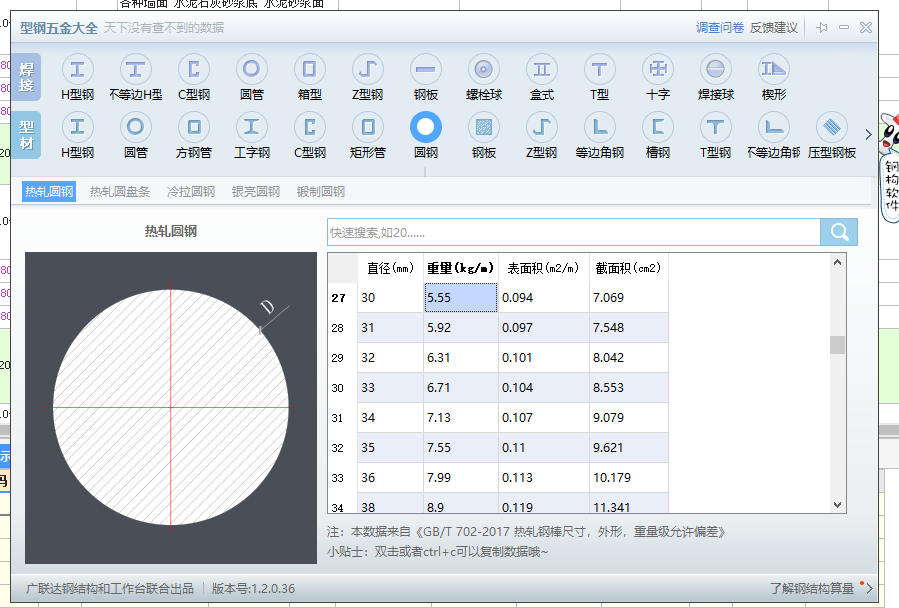Open the 调查问卷 link

720,28
